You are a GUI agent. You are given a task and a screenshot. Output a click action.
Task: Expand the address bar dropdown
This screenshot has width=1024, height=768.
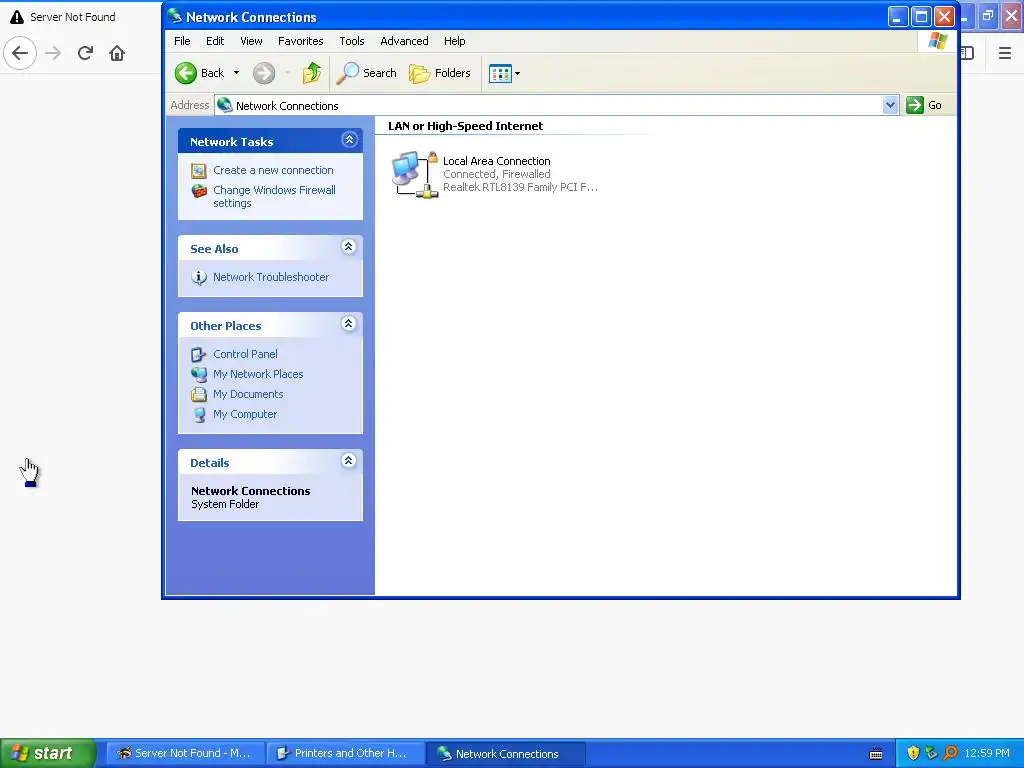pos(890,105)
